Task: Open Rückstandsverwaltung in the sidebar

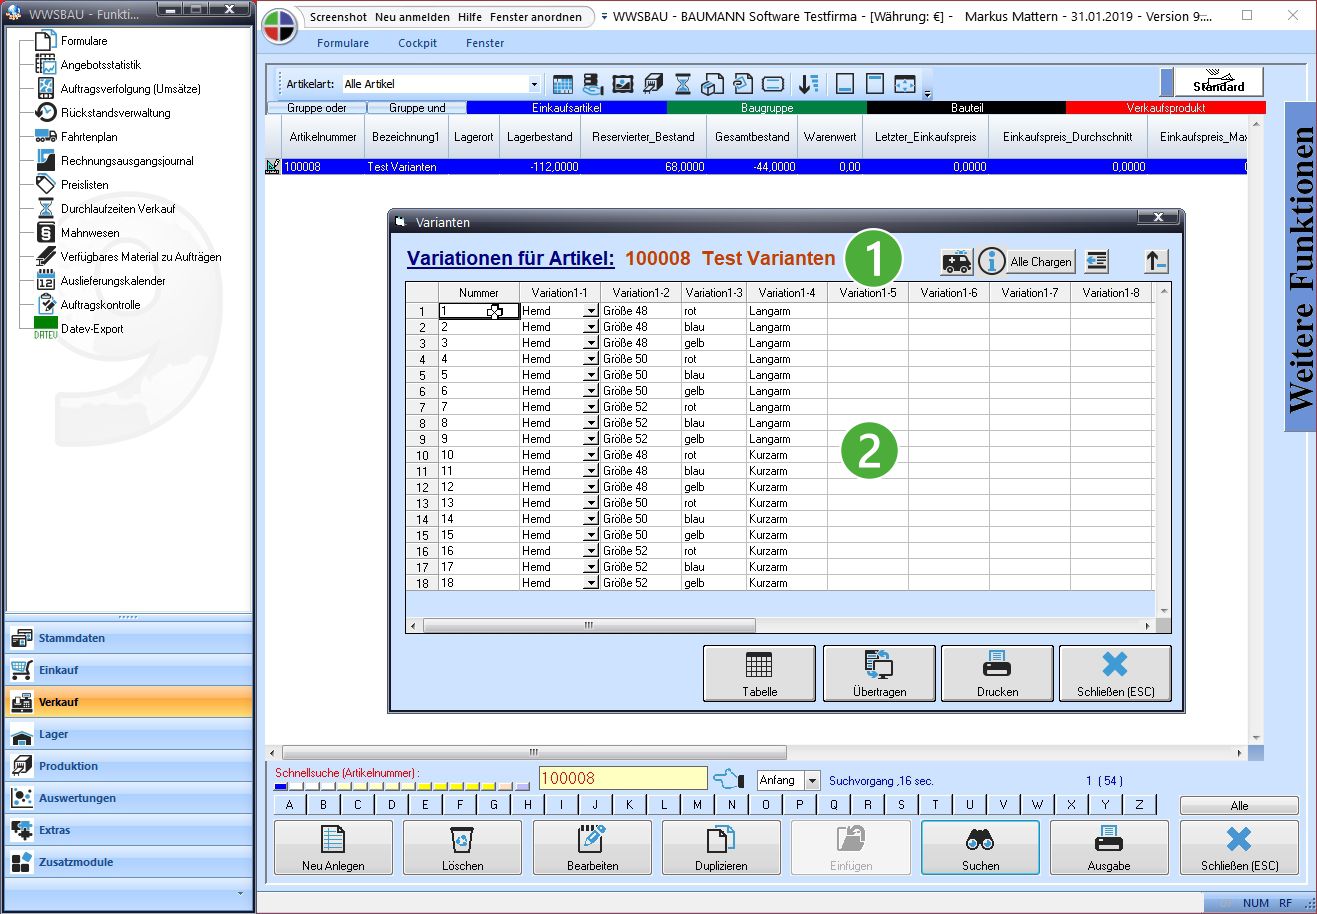Action: click(x=115, y=113)
